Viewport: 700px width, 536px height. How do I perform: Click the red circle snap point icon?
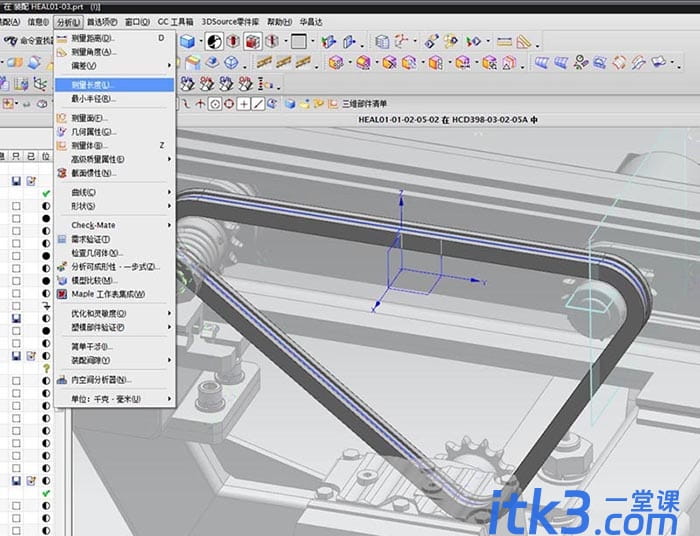[229, 104]
